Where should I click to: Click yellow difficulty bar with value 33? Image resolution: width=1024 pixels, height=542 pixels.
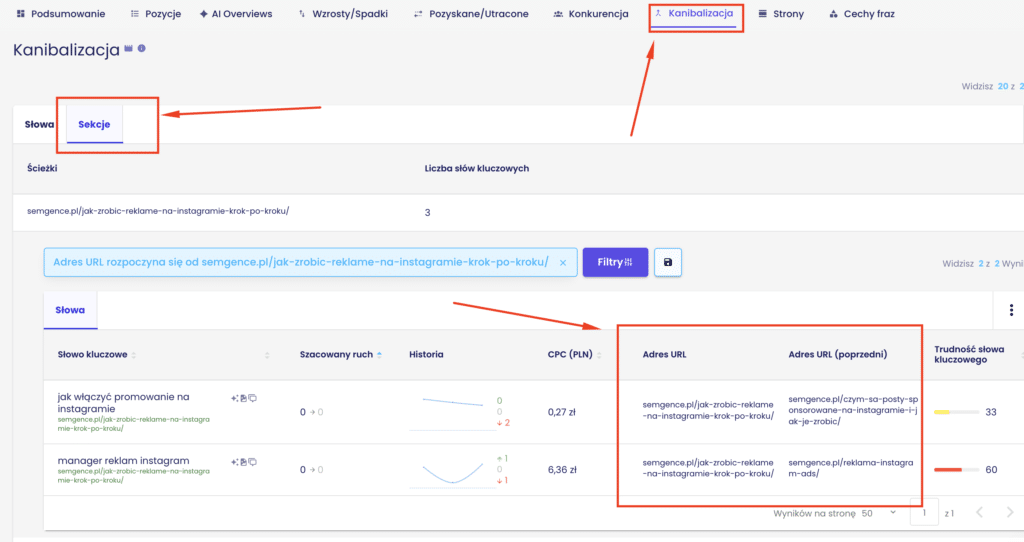pyautogui.click(x=956, y=412)
